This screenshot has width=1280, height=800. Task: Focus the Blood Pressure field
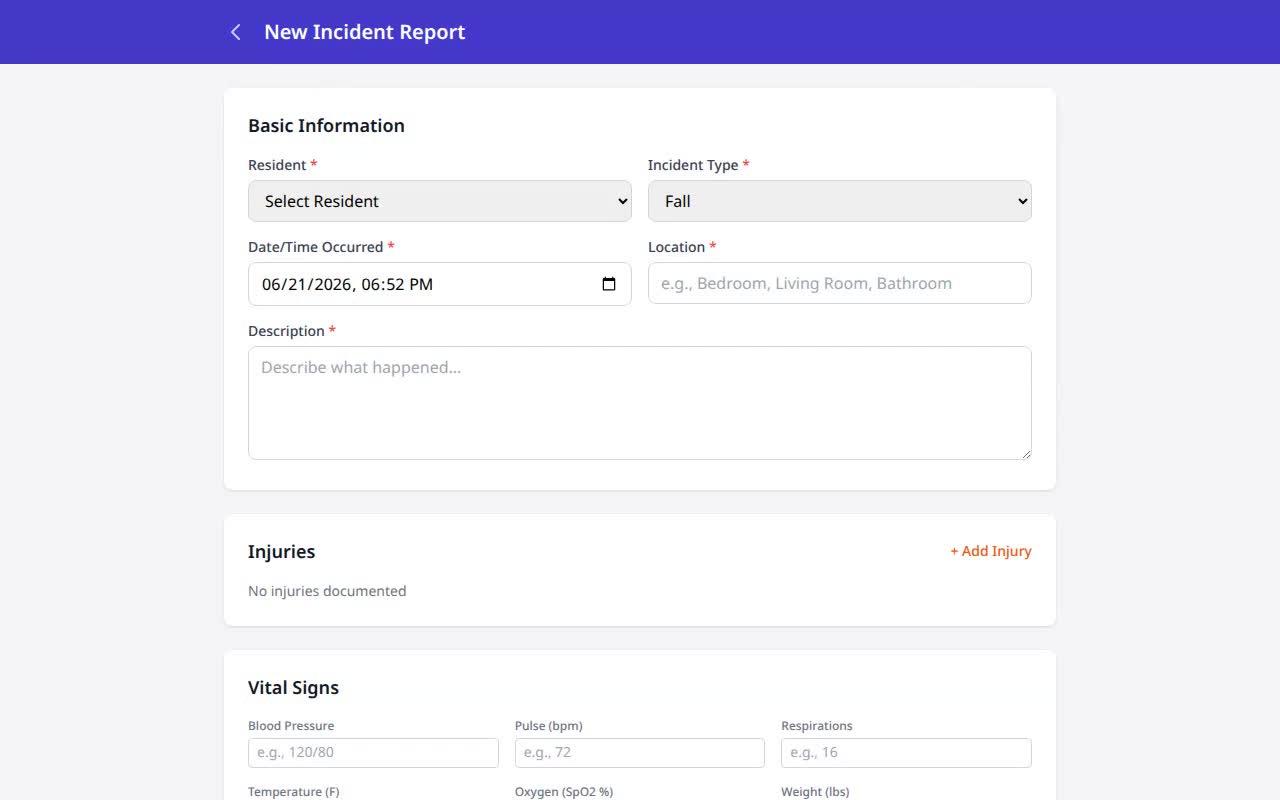(373, 753)
